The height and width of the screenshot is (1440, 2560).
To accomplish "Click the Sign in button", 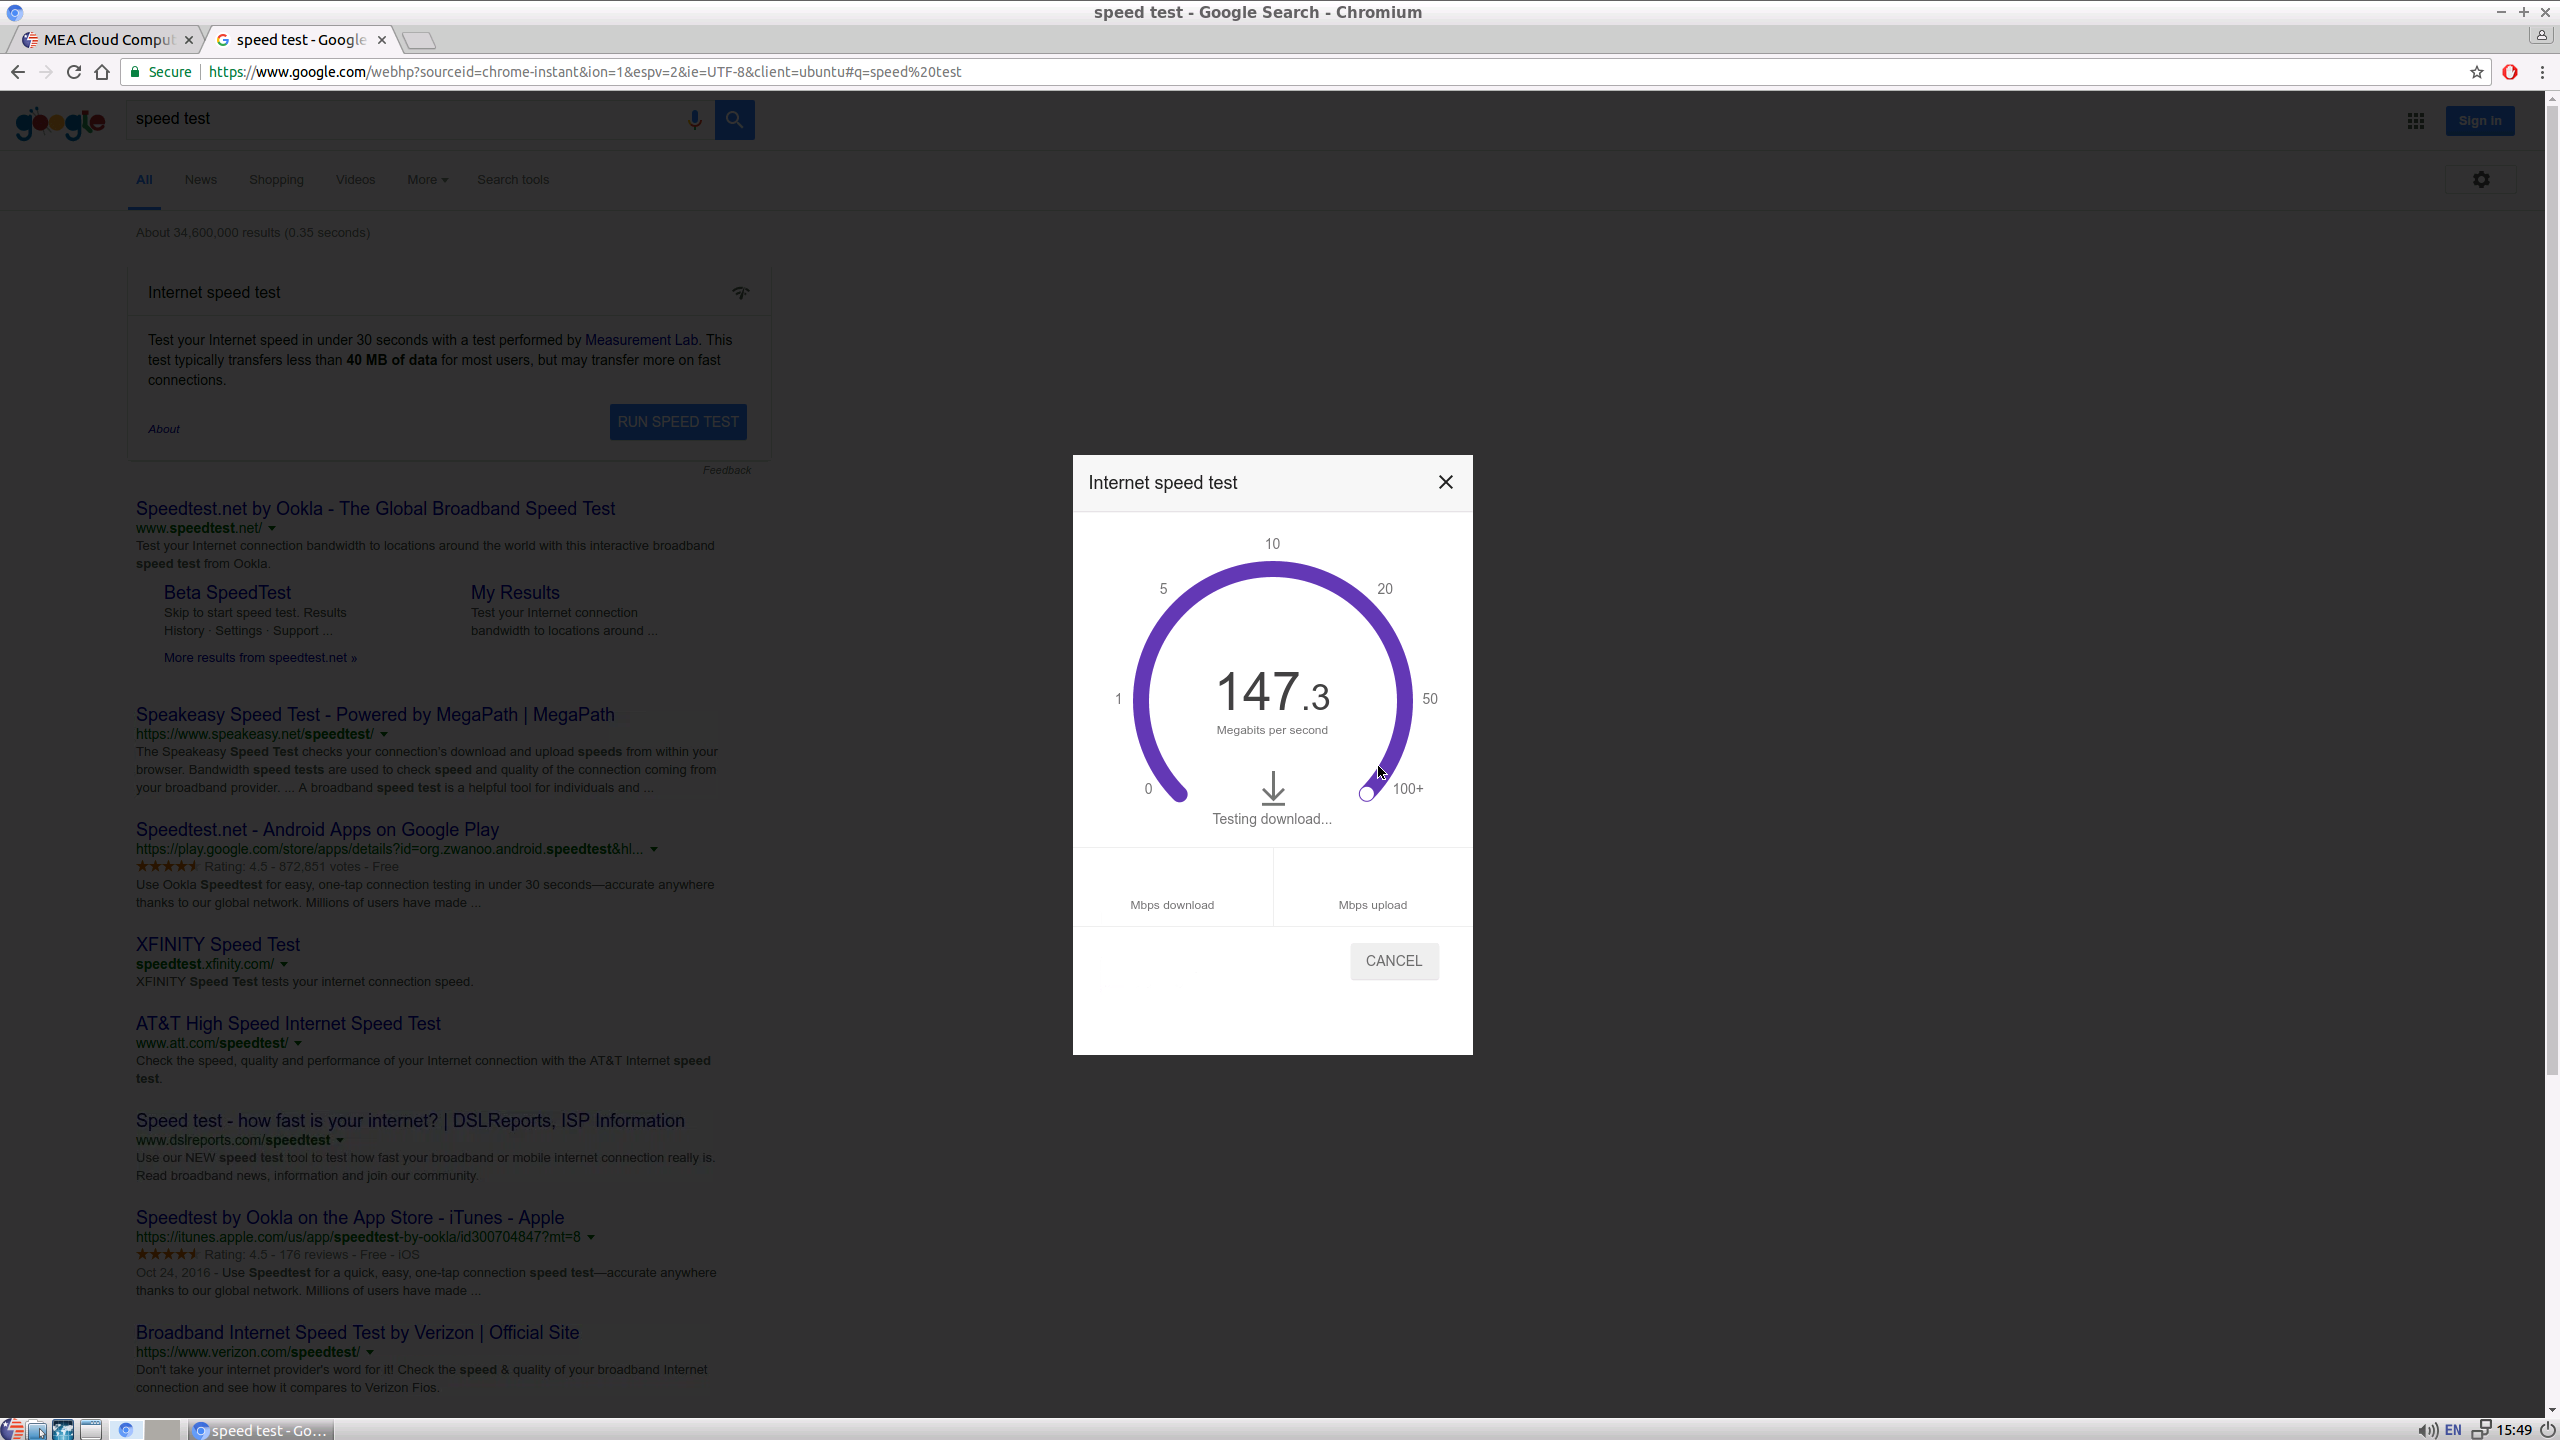I will [x=2479, y=121].
